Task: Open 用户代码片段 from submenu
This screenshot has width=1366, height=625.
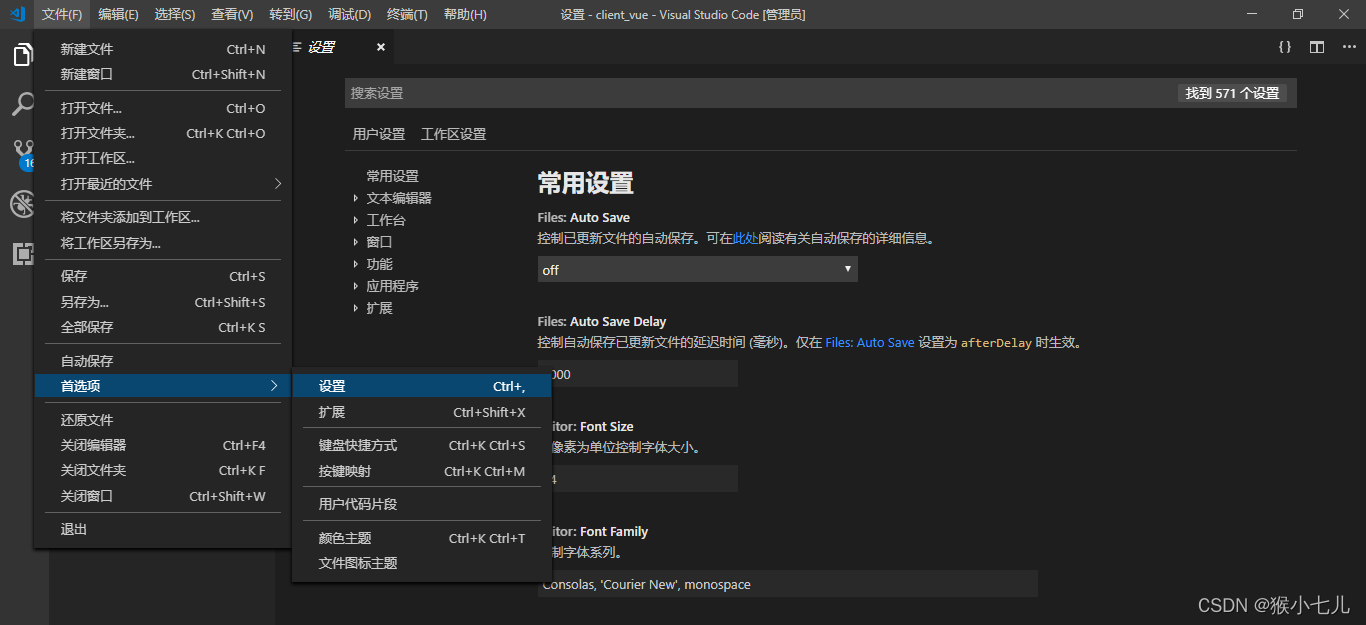Action: [x=421, y=504]
